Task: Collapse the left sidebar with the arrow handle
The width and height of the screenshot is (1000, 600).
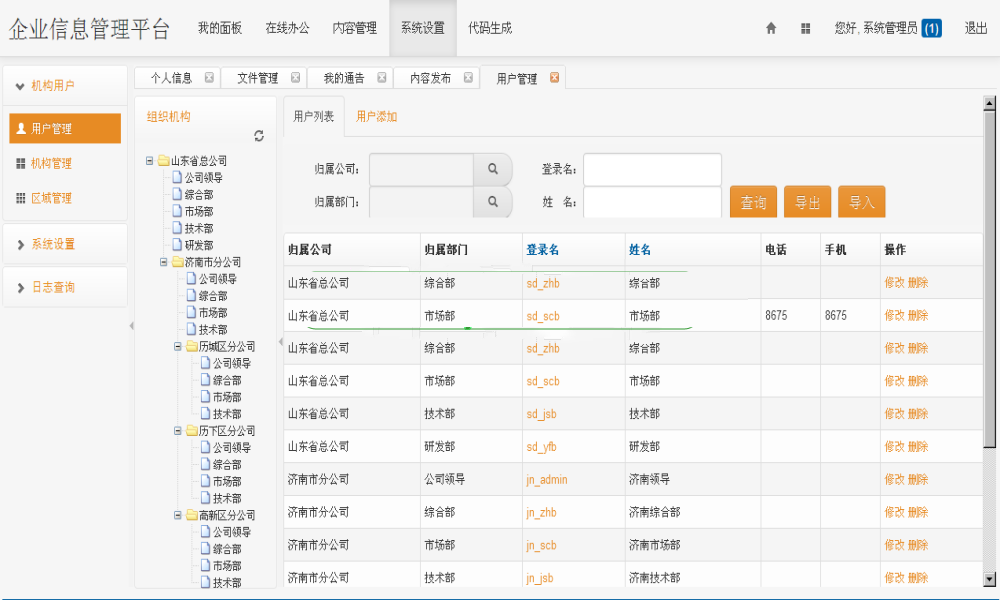Action: 131,326
